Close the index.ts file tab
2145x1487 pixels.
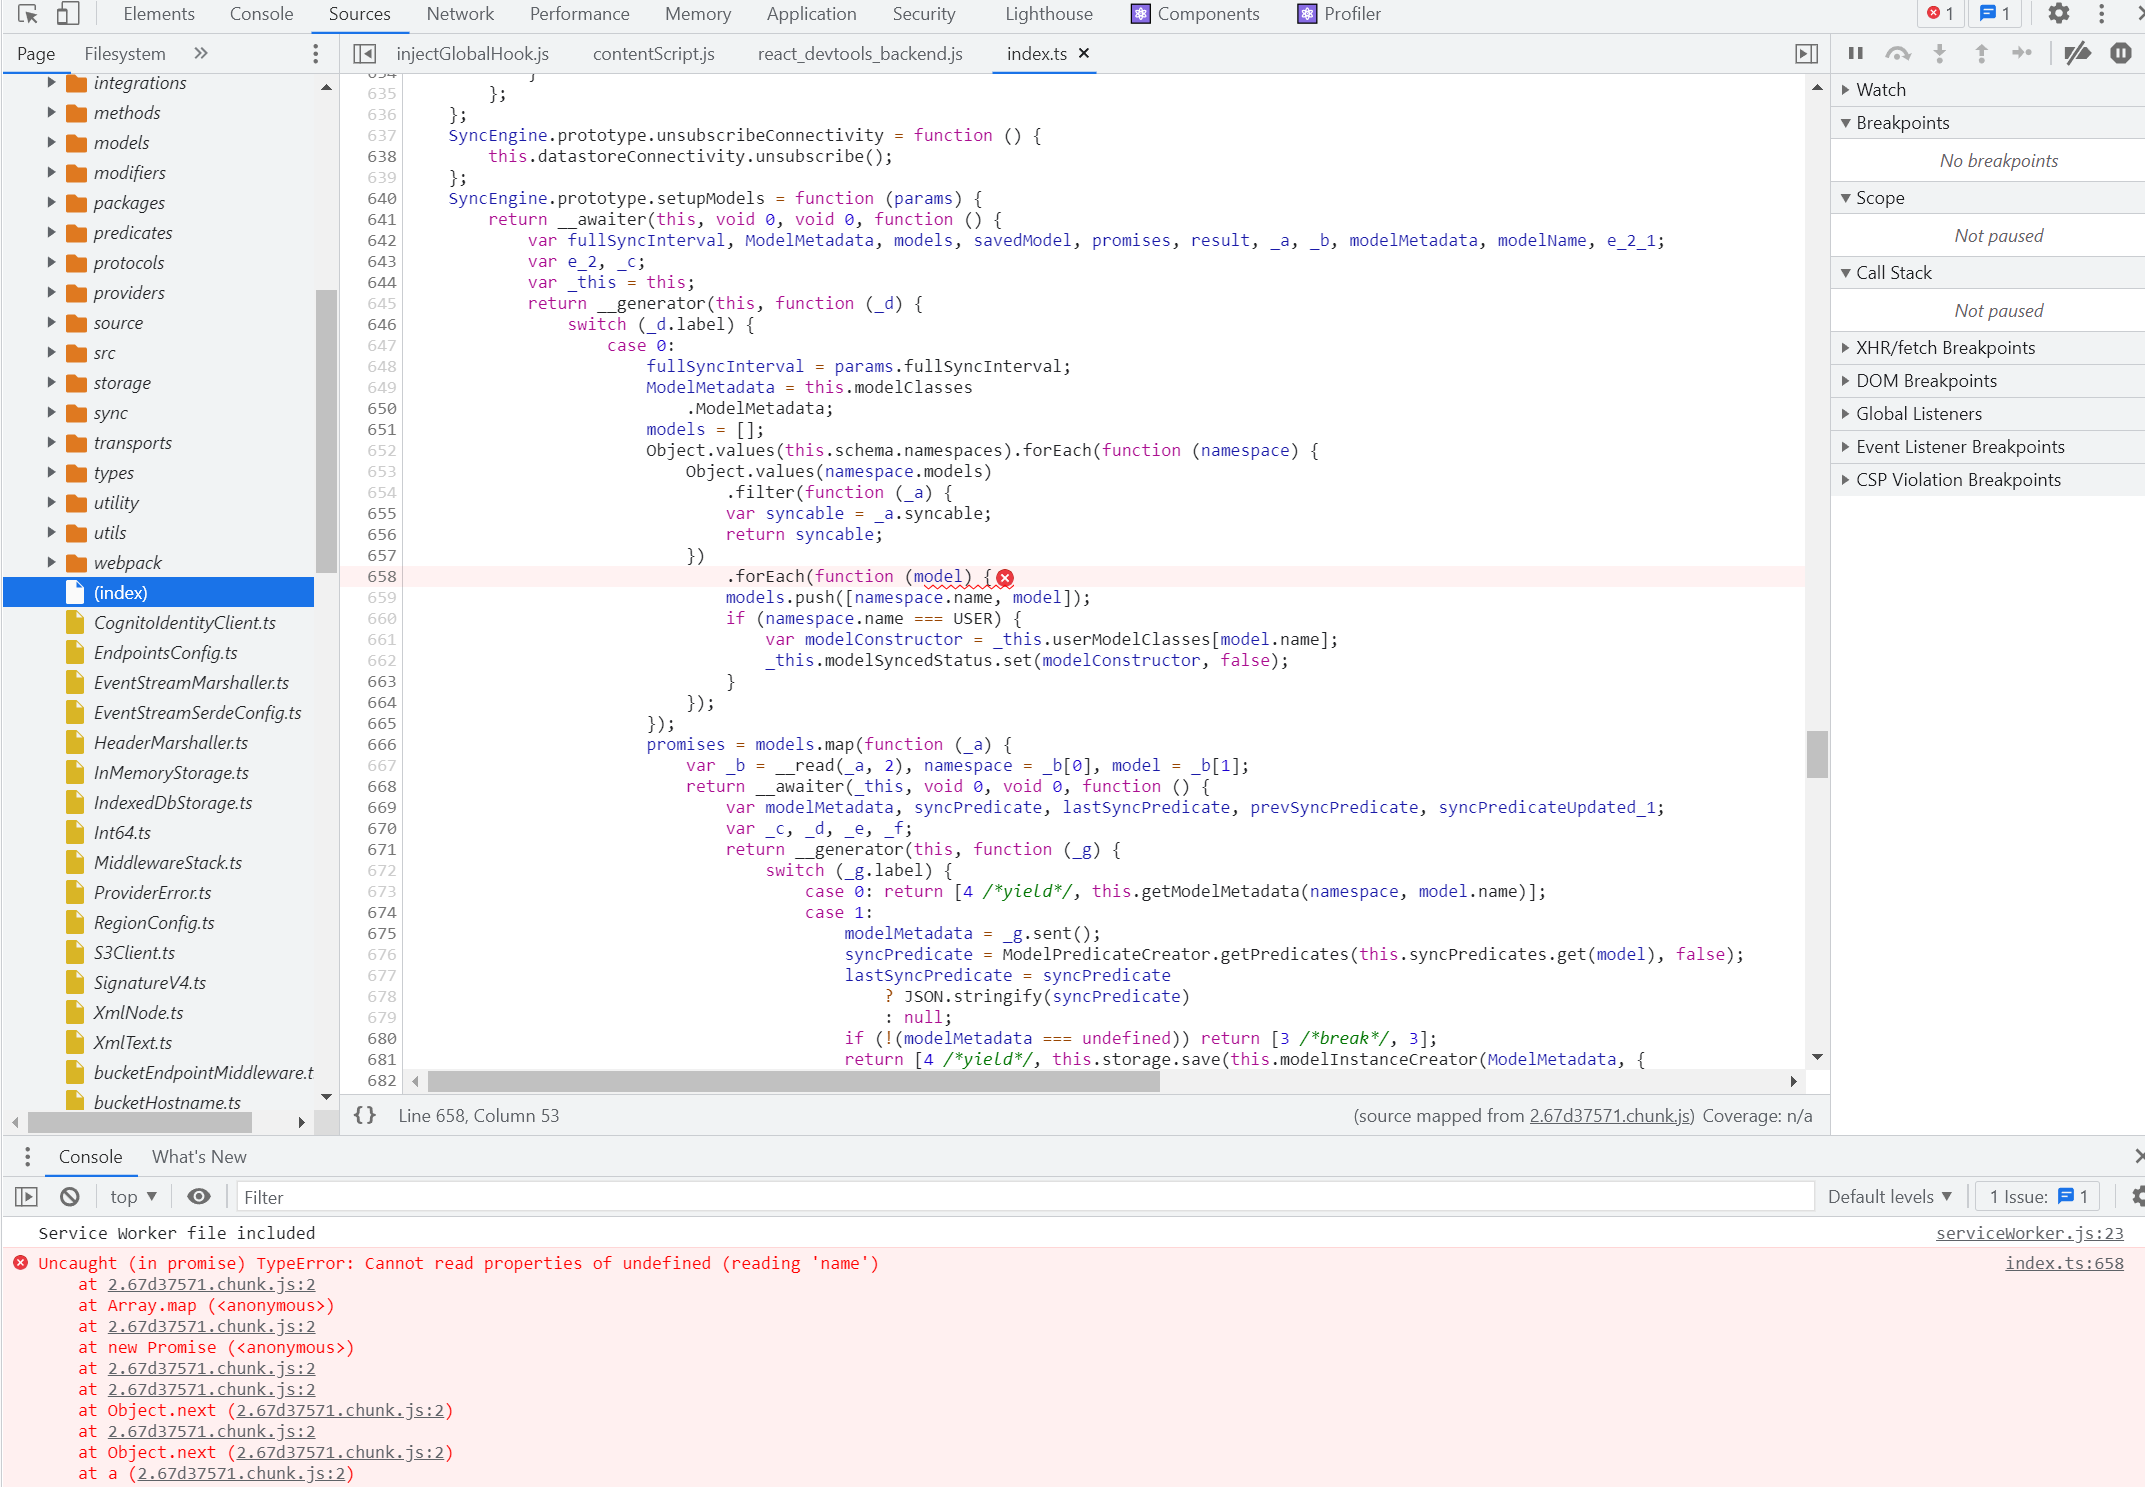(x=1083, y=54)
